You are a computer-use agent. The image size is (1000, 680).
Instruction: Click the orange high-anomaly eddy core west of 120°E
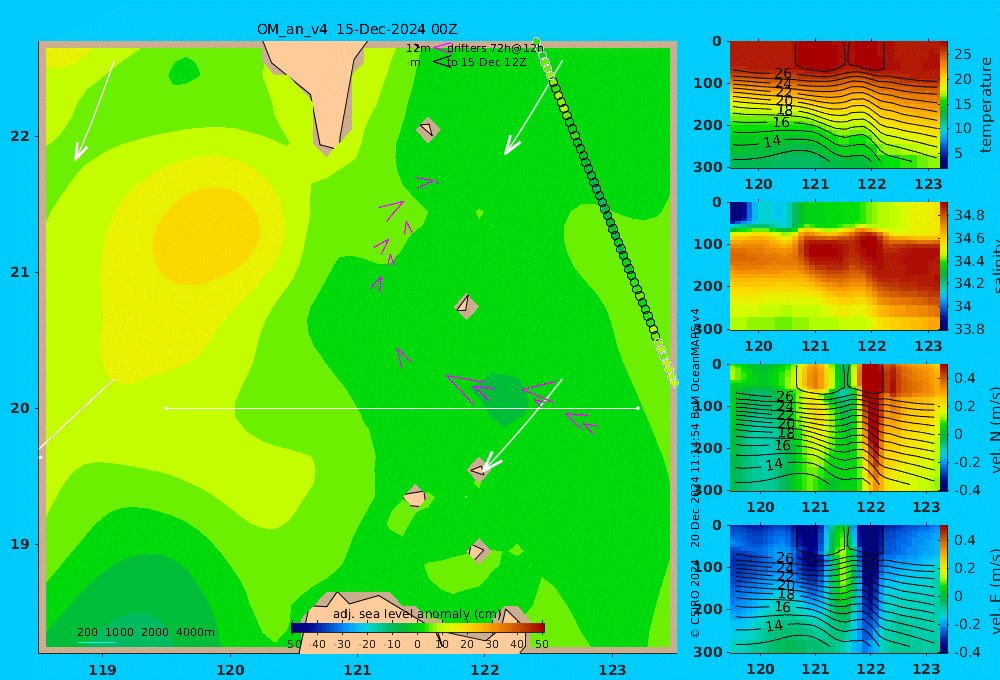point(206,236)
